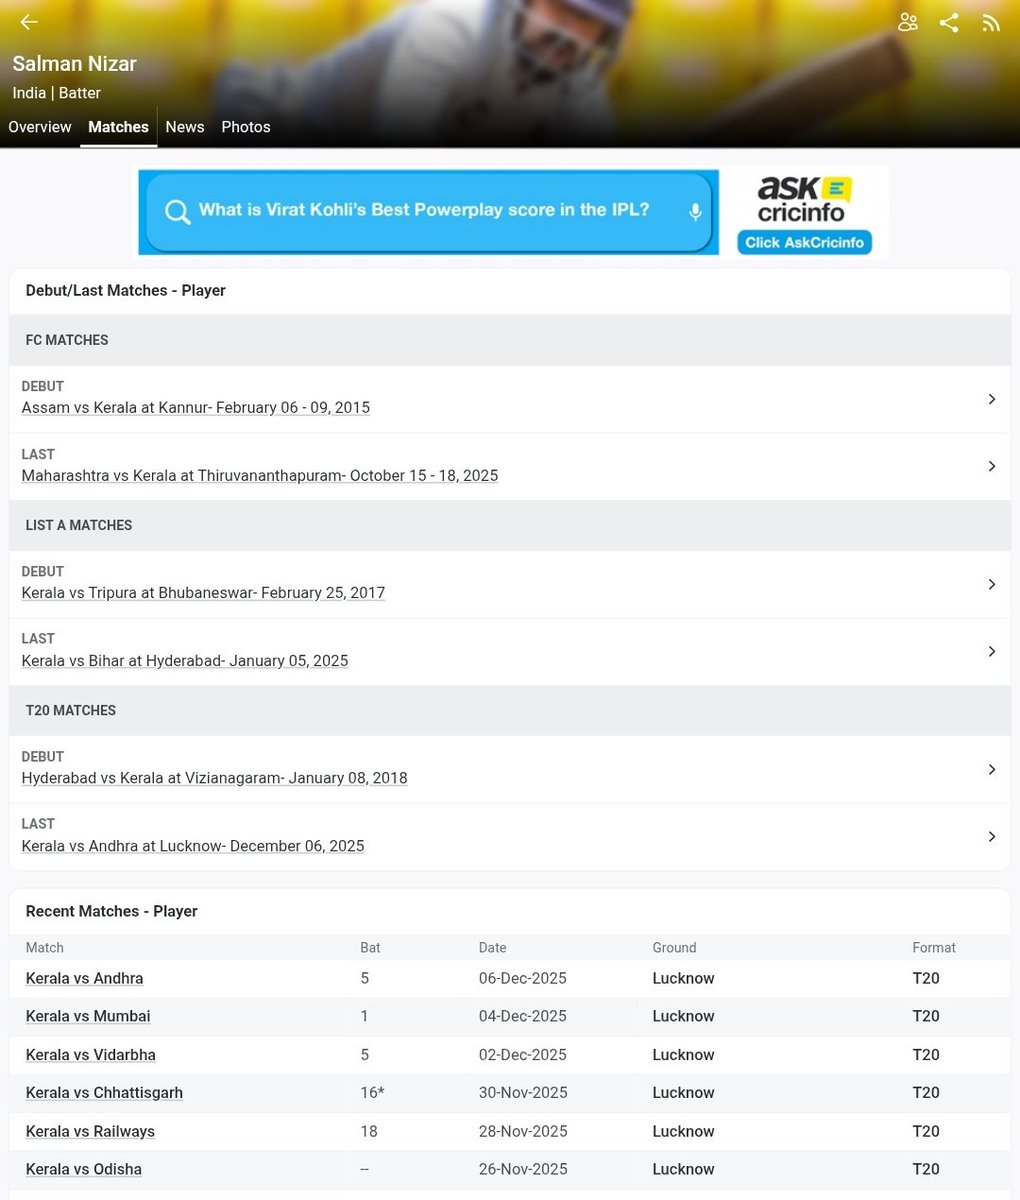
Task: Select the Matches tab
Action: [118, 127]
